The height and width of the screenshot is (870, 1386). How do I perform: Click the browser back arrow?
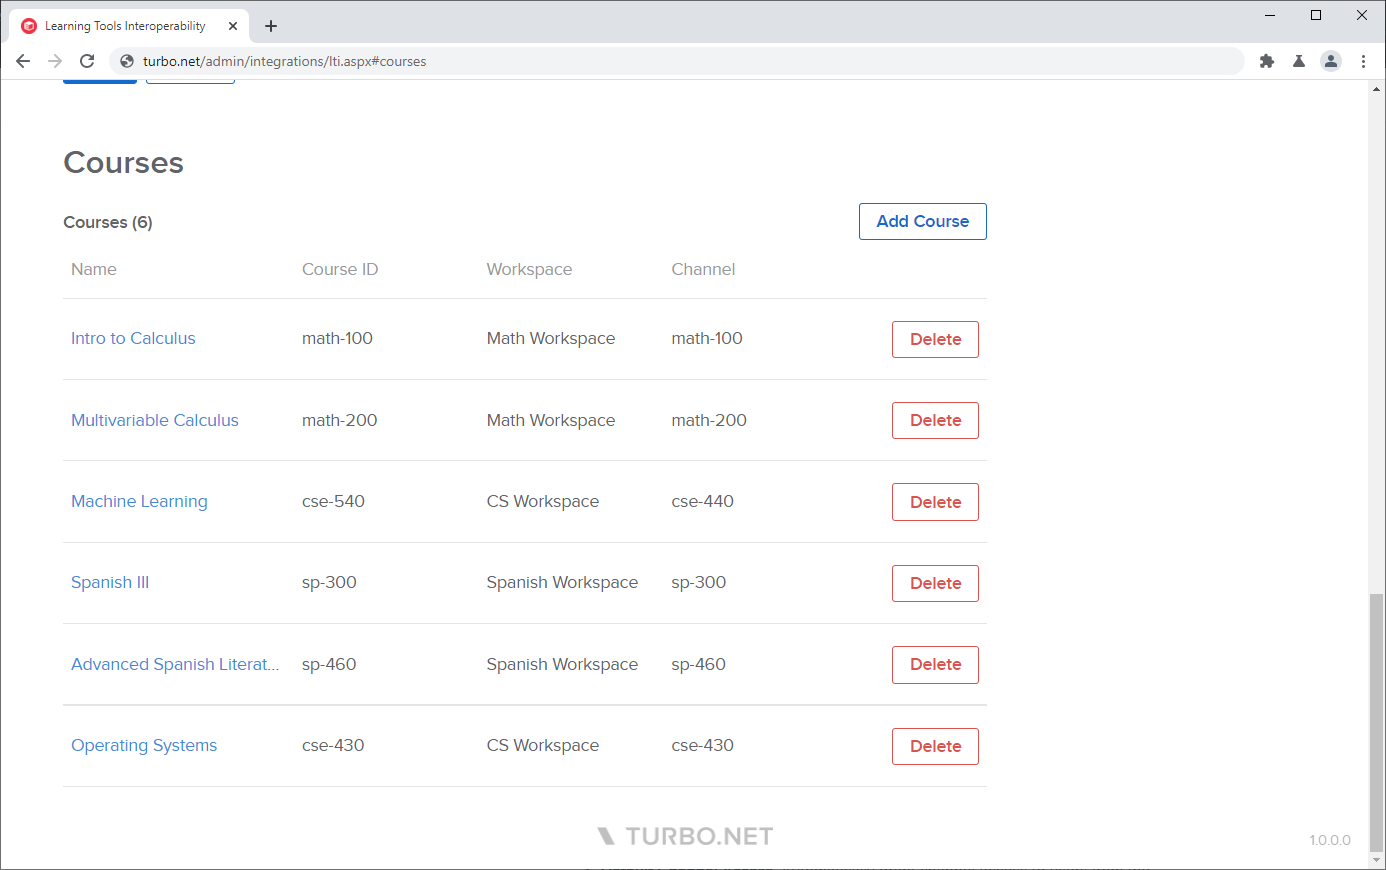pos(23,61)
